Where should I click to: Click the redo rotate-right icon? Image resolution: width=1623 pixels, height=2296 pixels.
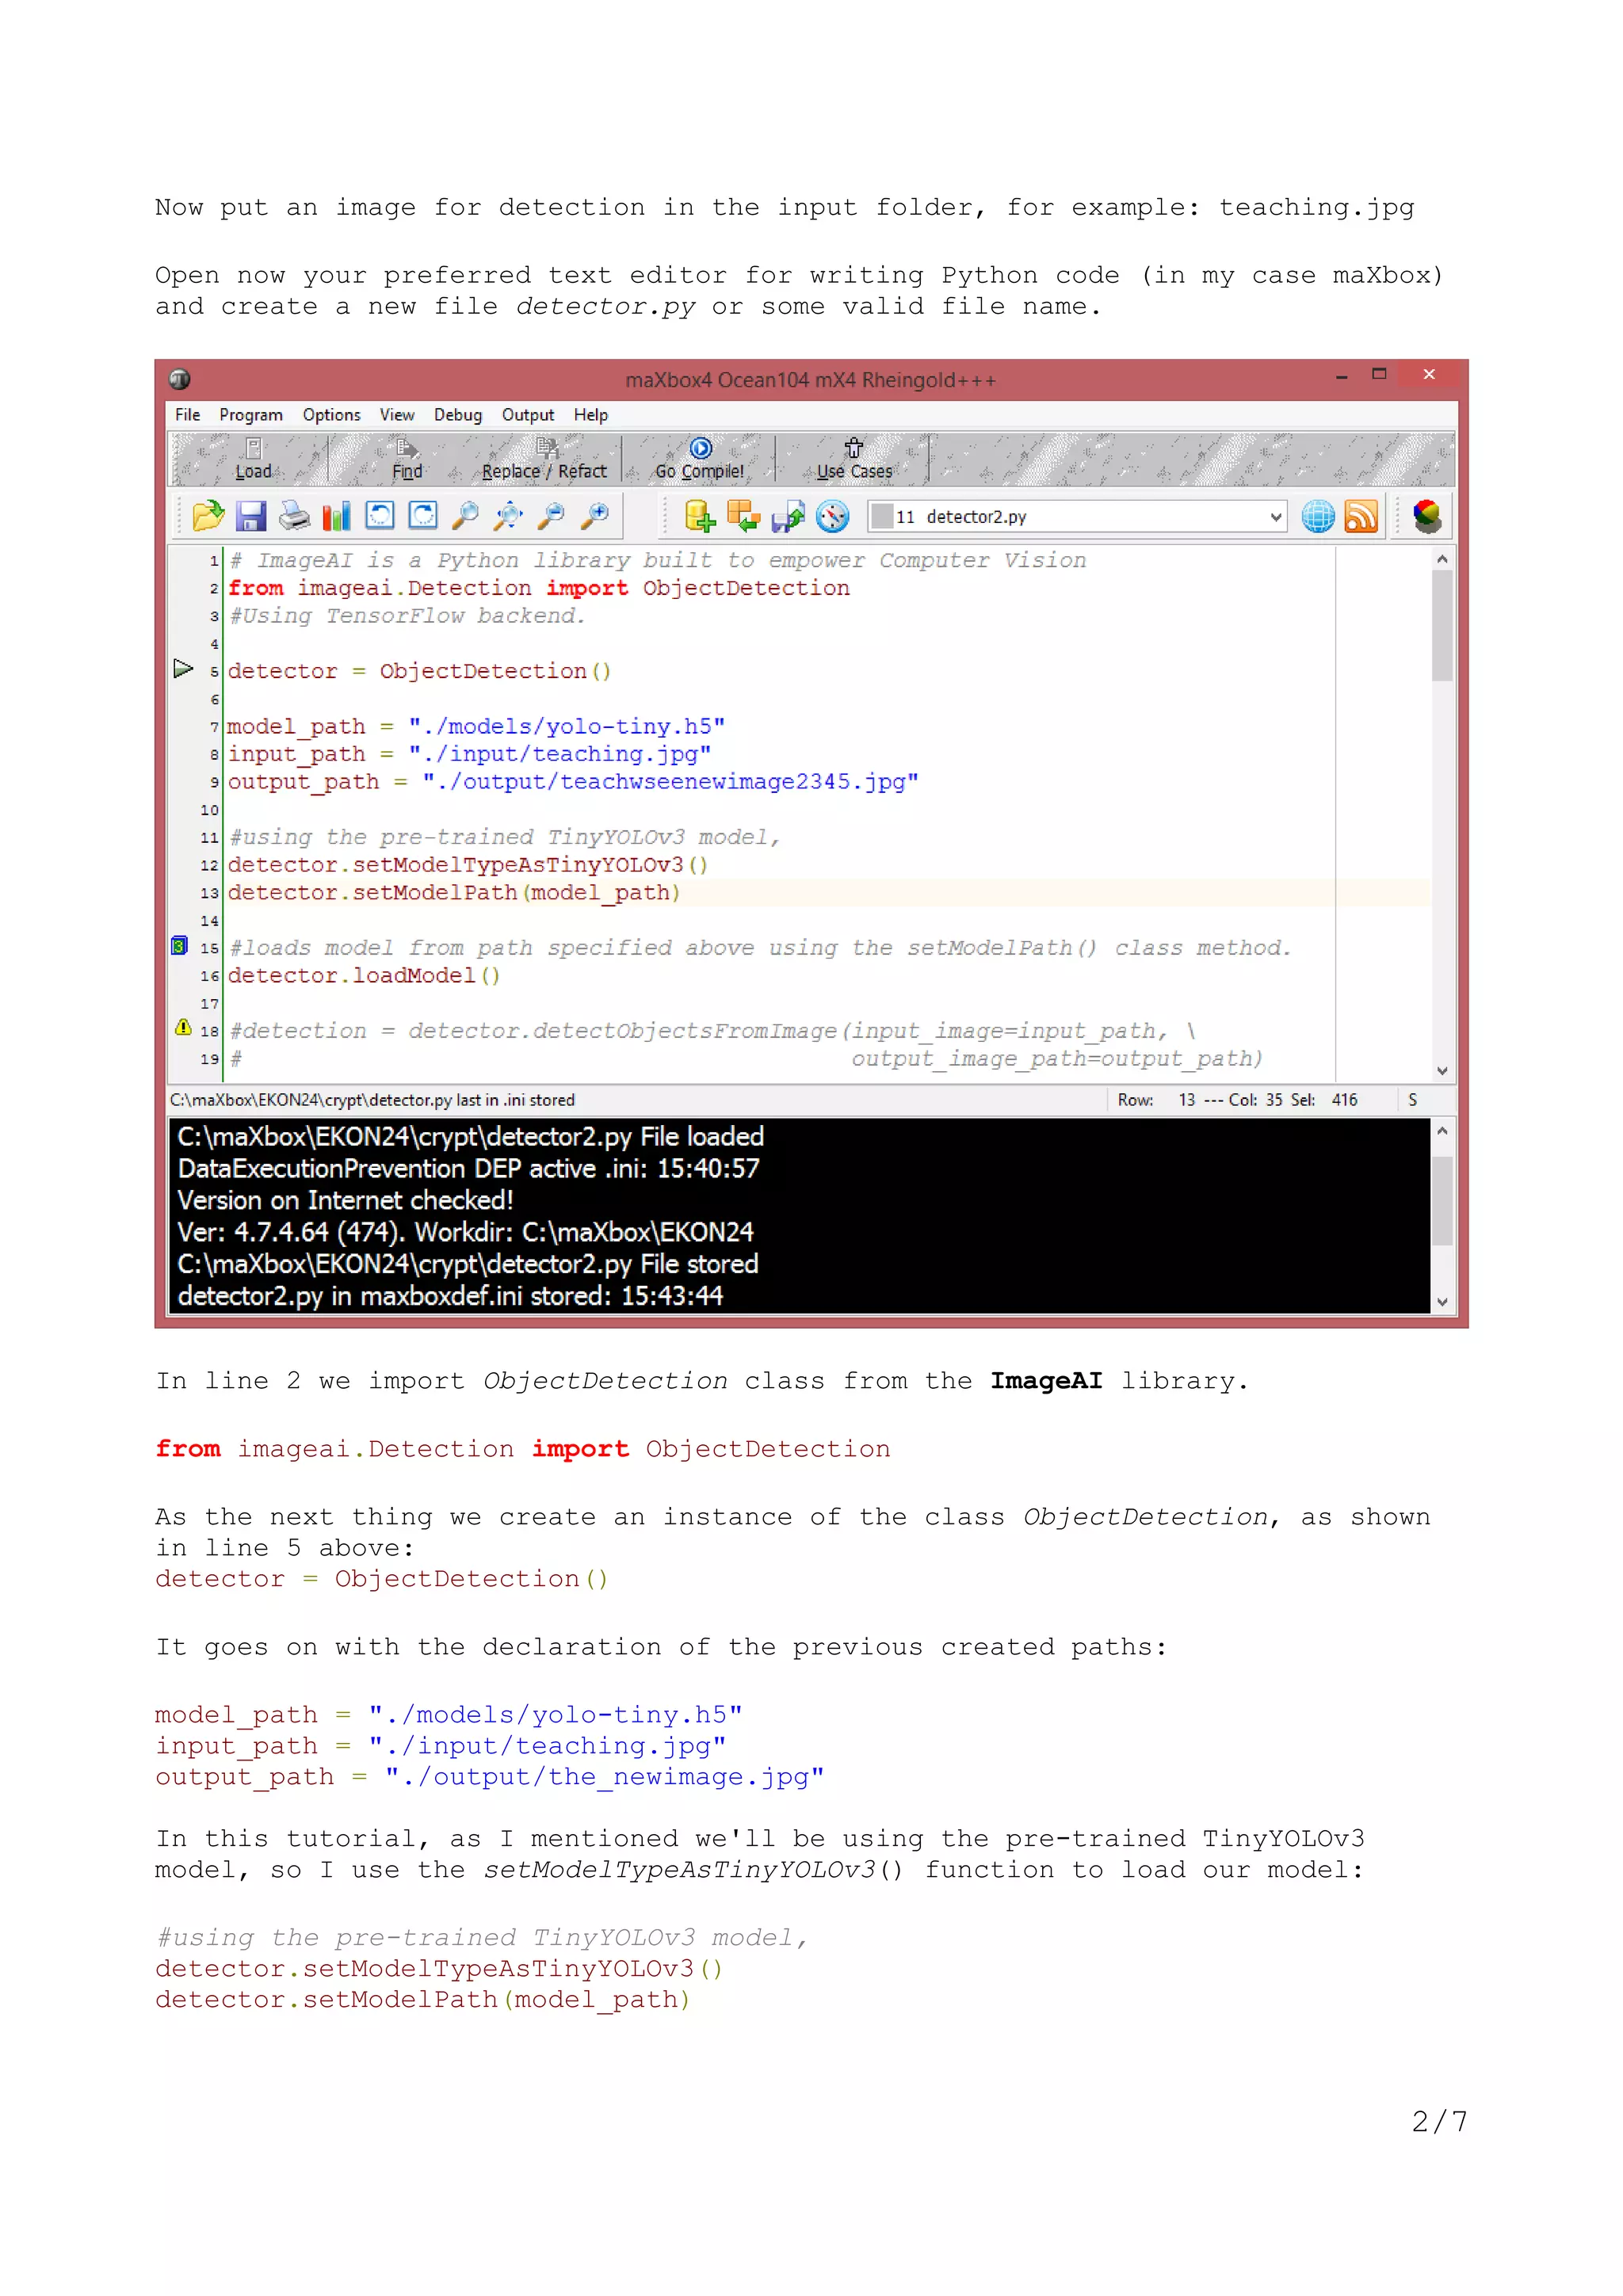point(423,516)
